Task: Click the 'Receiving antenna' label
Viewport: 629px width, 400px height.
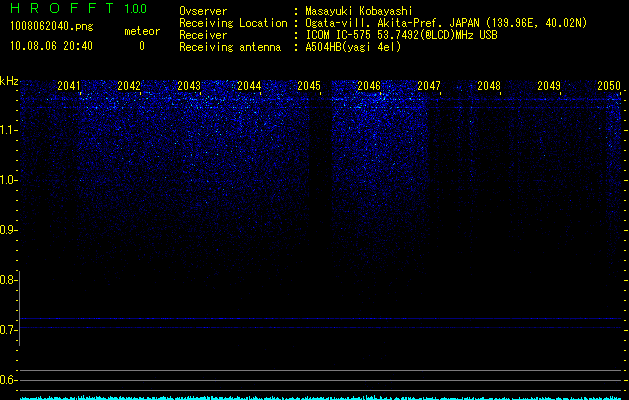Action: click(x=230, y=47)
